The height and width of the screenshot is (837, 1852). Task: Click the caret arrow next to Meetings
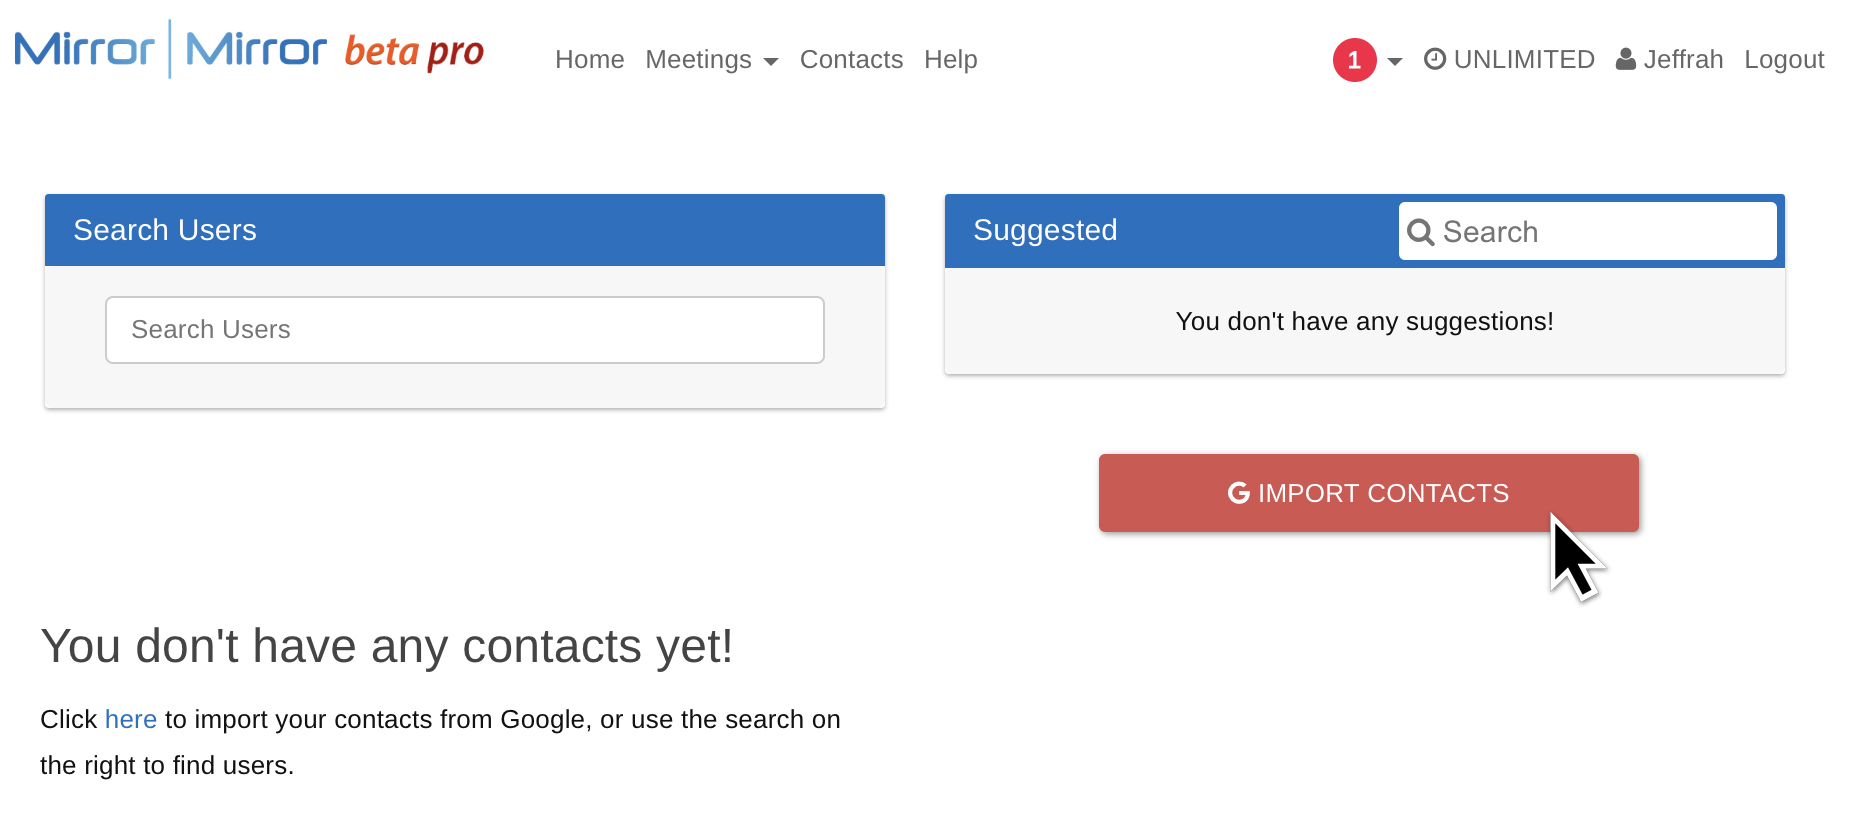pos(770,62)
